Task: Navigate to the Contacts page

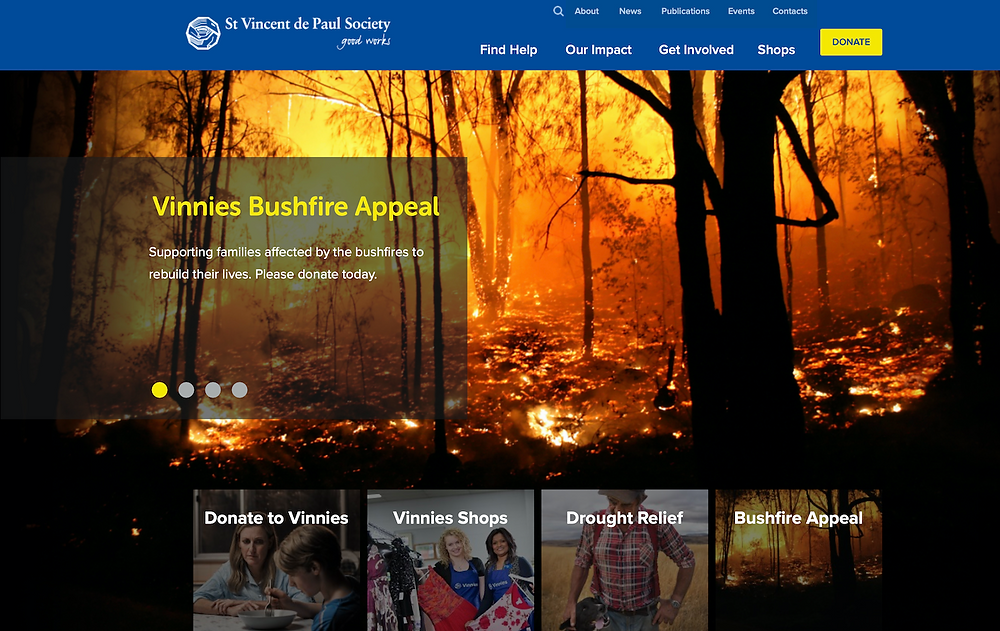Action: 790,11
